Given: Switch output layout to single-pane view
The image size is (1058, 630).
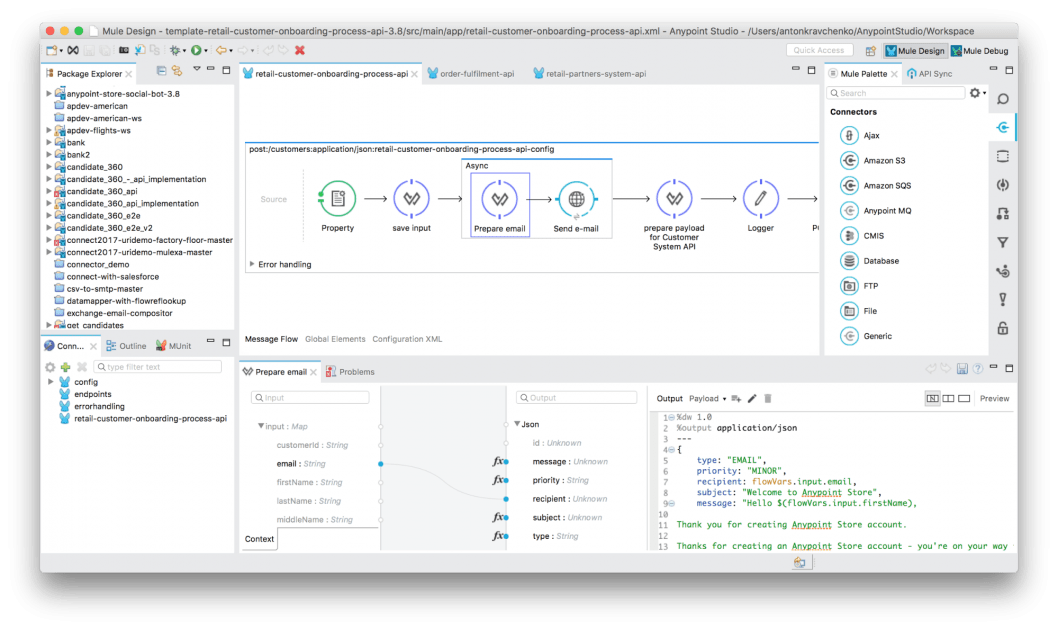Looking at the screenshot, I should coord(964,398).
